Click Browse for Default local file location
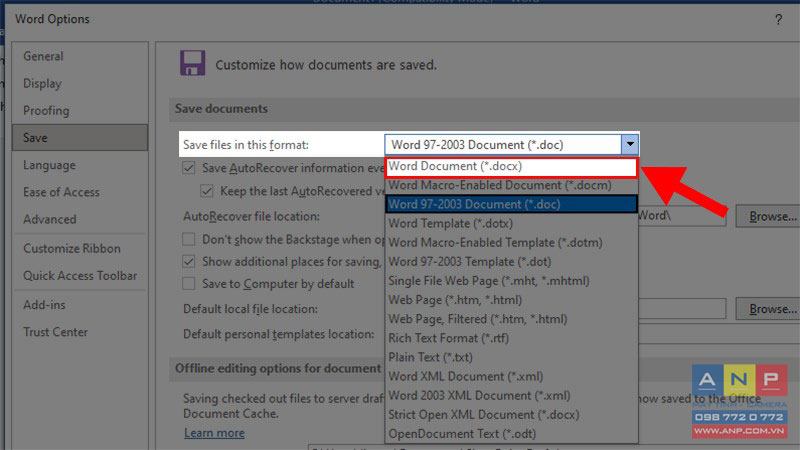 click(x=768, y=309)
